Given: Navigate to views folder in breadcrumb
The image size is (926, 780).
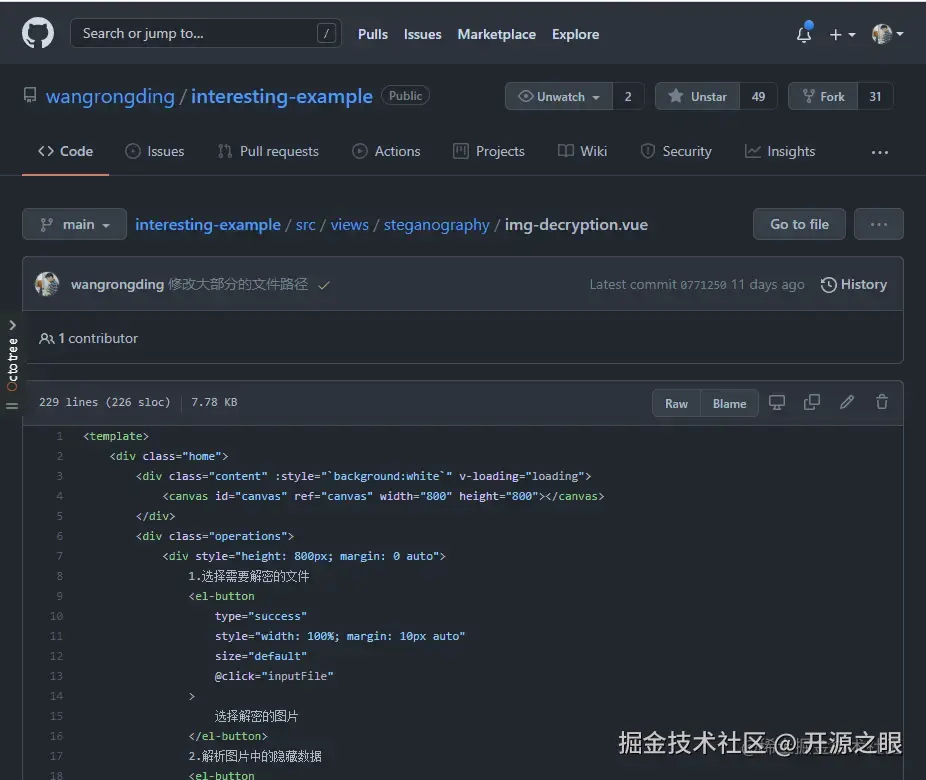Looking at the screenshot, I should [349, 225].
